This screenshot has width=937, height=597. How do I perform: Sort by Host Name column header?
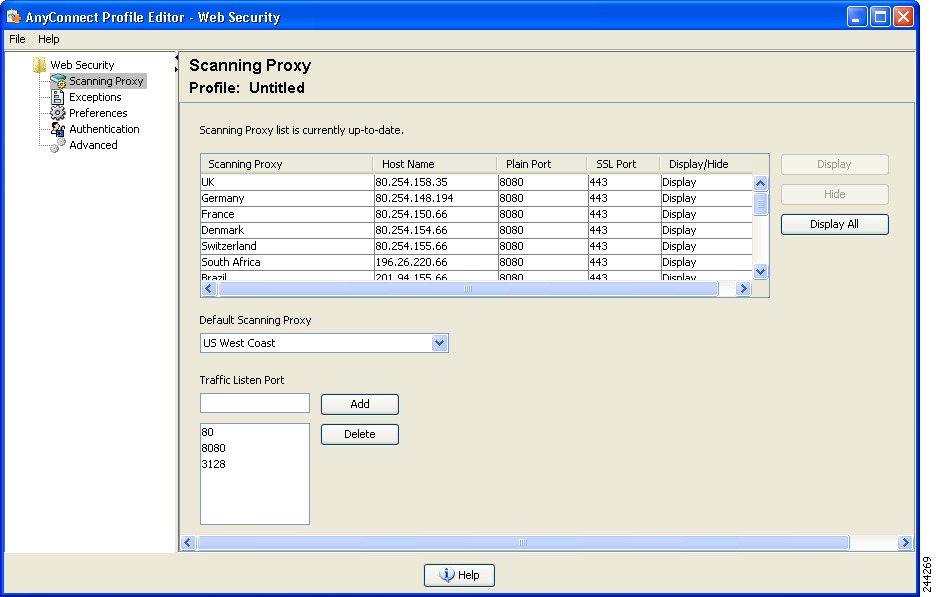(x=435, y=164)
